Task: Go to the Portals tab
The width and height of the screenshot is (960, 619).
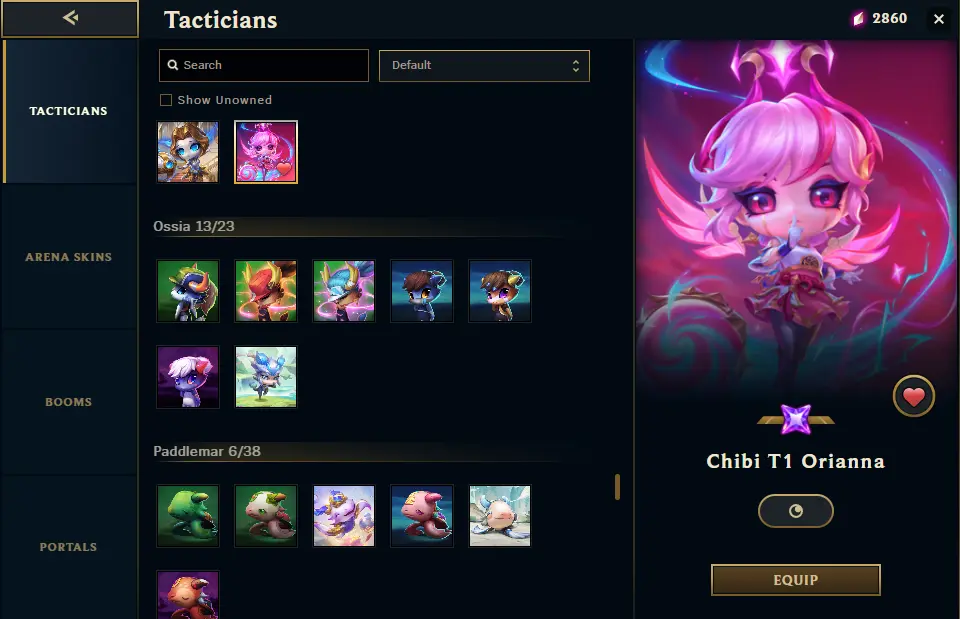Action: [x=69, y=547]
